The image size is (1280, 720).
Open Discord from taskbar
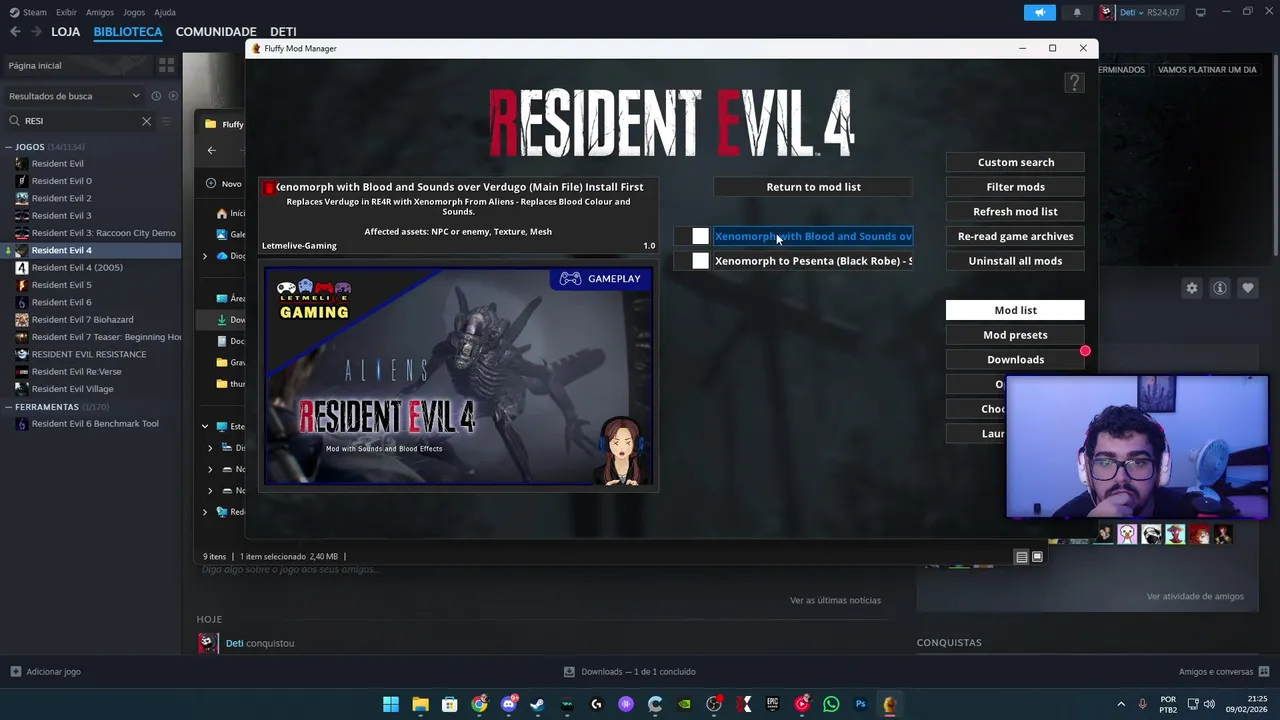click(x=508, y=704)
